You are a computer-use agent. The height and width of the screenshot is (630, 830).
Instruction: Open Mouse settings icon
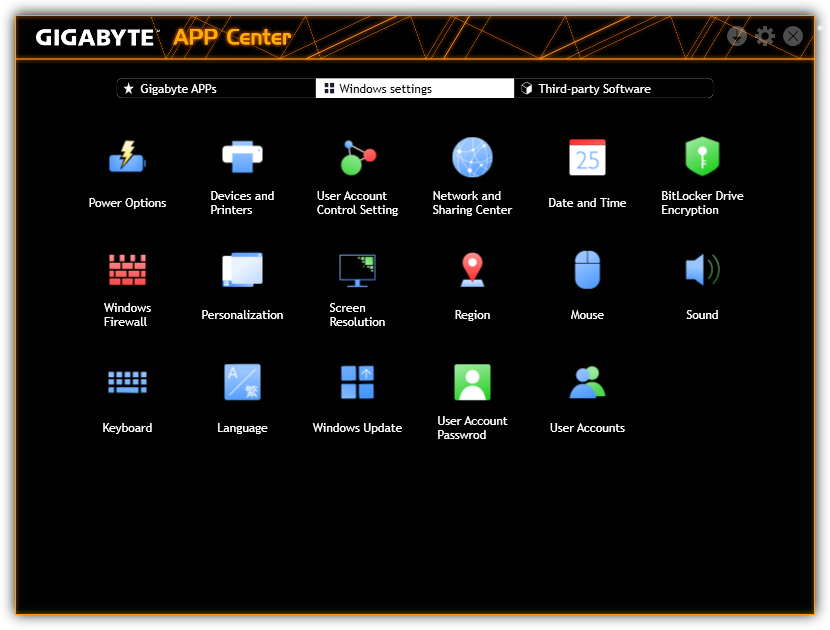587,269
